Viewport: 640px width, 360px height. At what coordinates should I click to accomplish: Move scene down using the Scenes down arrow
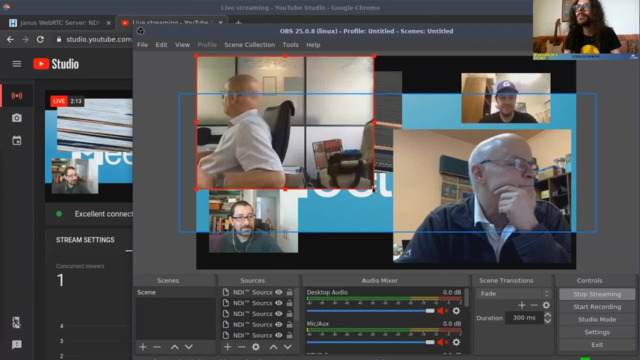pos(189,347)
